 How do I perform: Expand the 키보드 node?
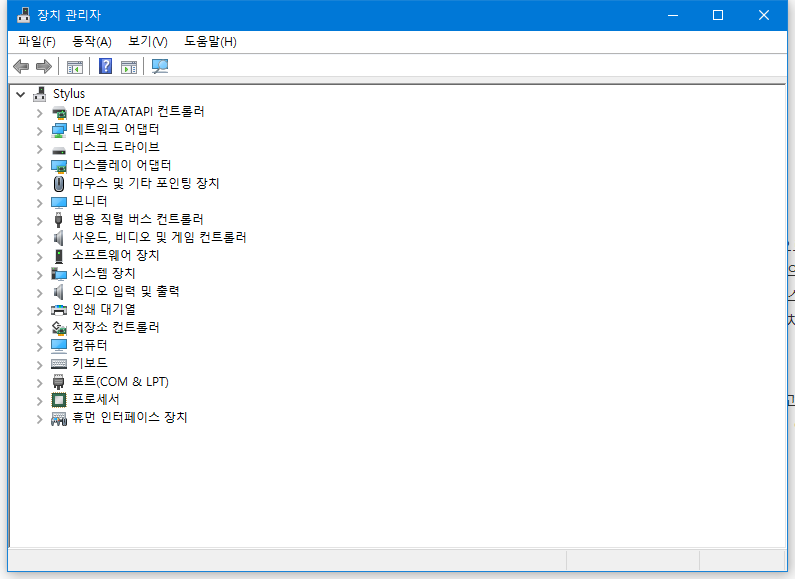(40, 365)
